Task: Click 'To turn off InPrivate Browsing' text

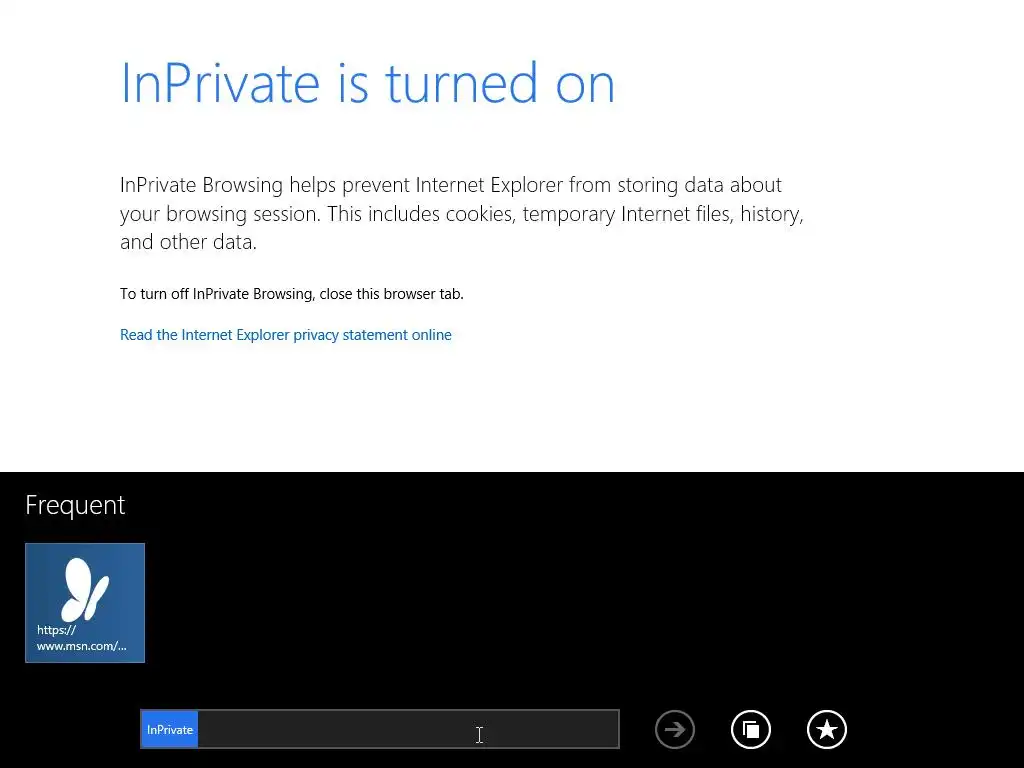Action: [x=291, y=294]
